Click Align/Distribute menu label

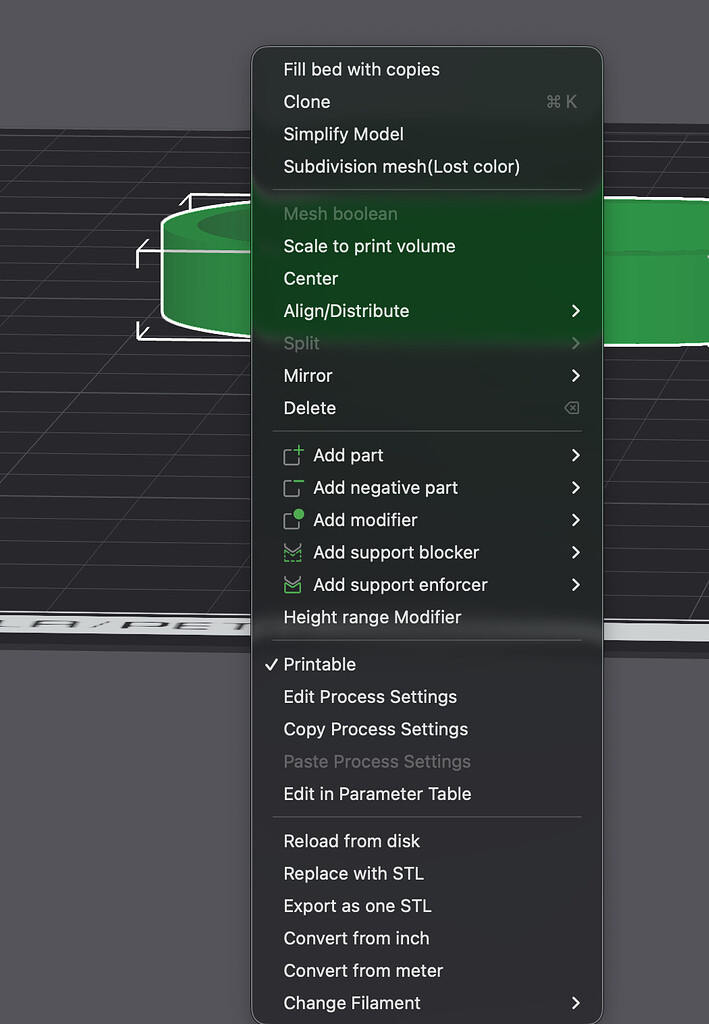[346, 311]
